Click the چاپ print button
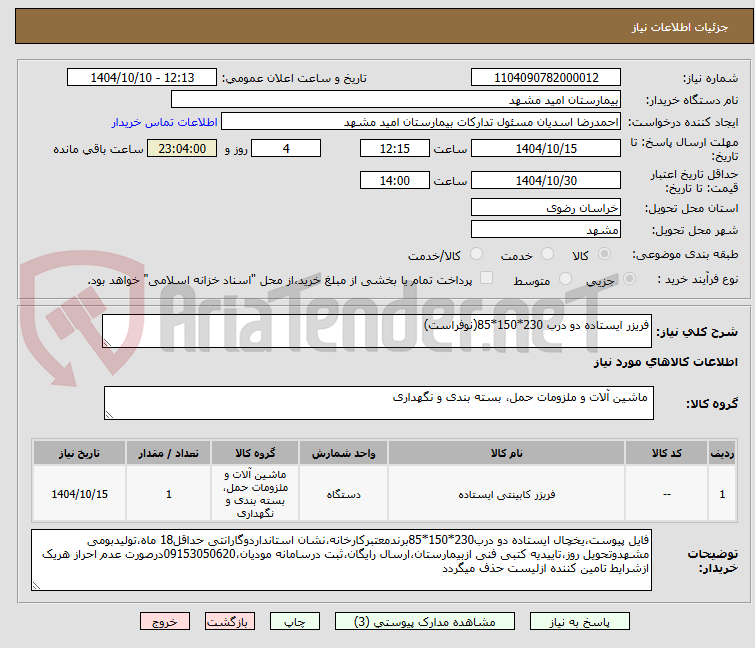Screen dimensions: 755x648 pyautogui.click(x=295, y=622)
